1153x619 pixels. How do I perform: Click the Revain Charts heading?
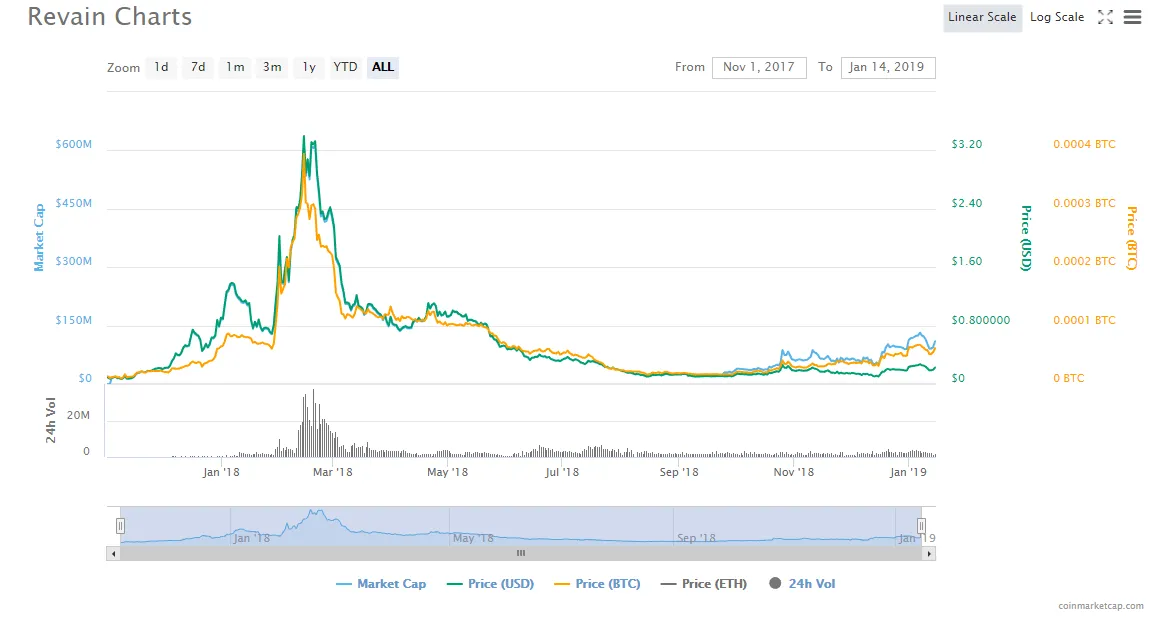pyautogui.click(x=110, y=17)
